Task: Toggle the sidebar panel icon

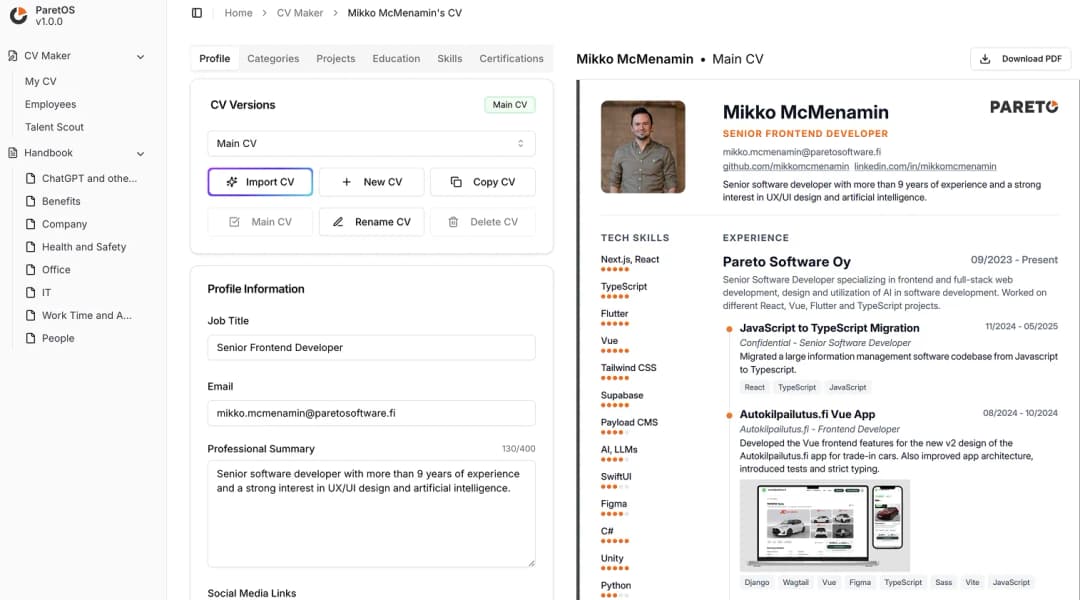Action: 197,13
